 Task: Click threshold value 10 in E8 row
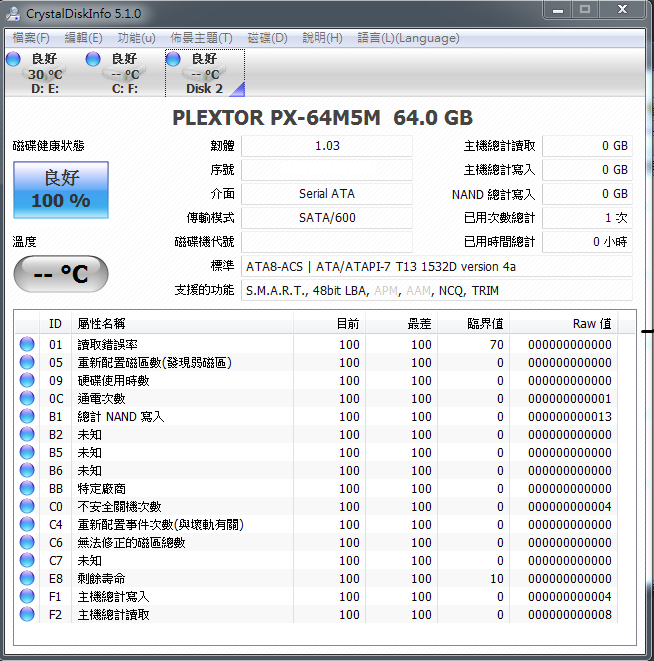pyautogui.click(x=496, y=579)
